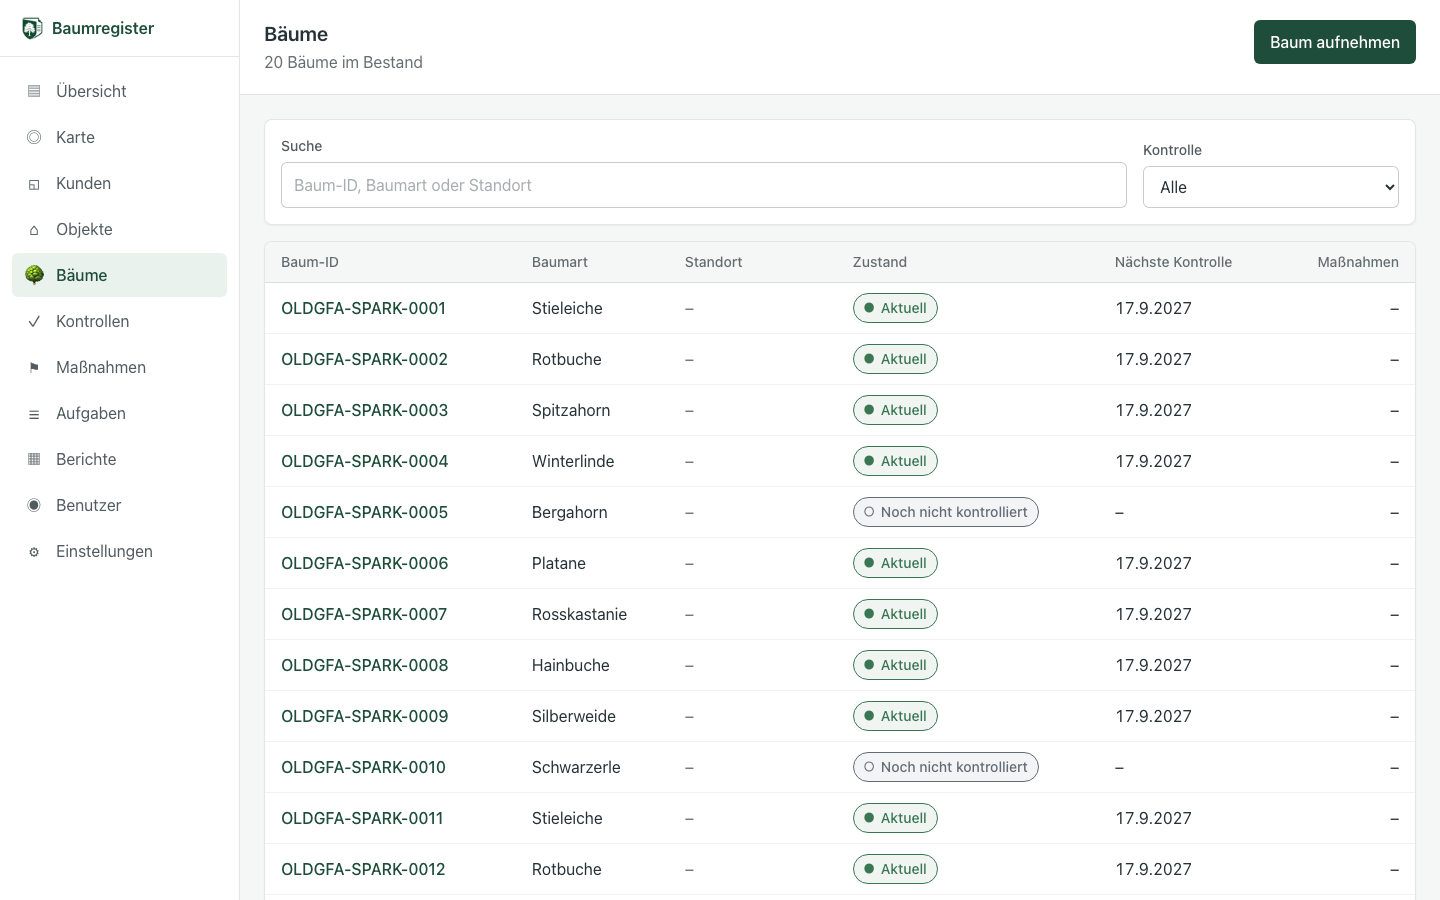Click the Baum aufnehmen button

pos(1335,42)
